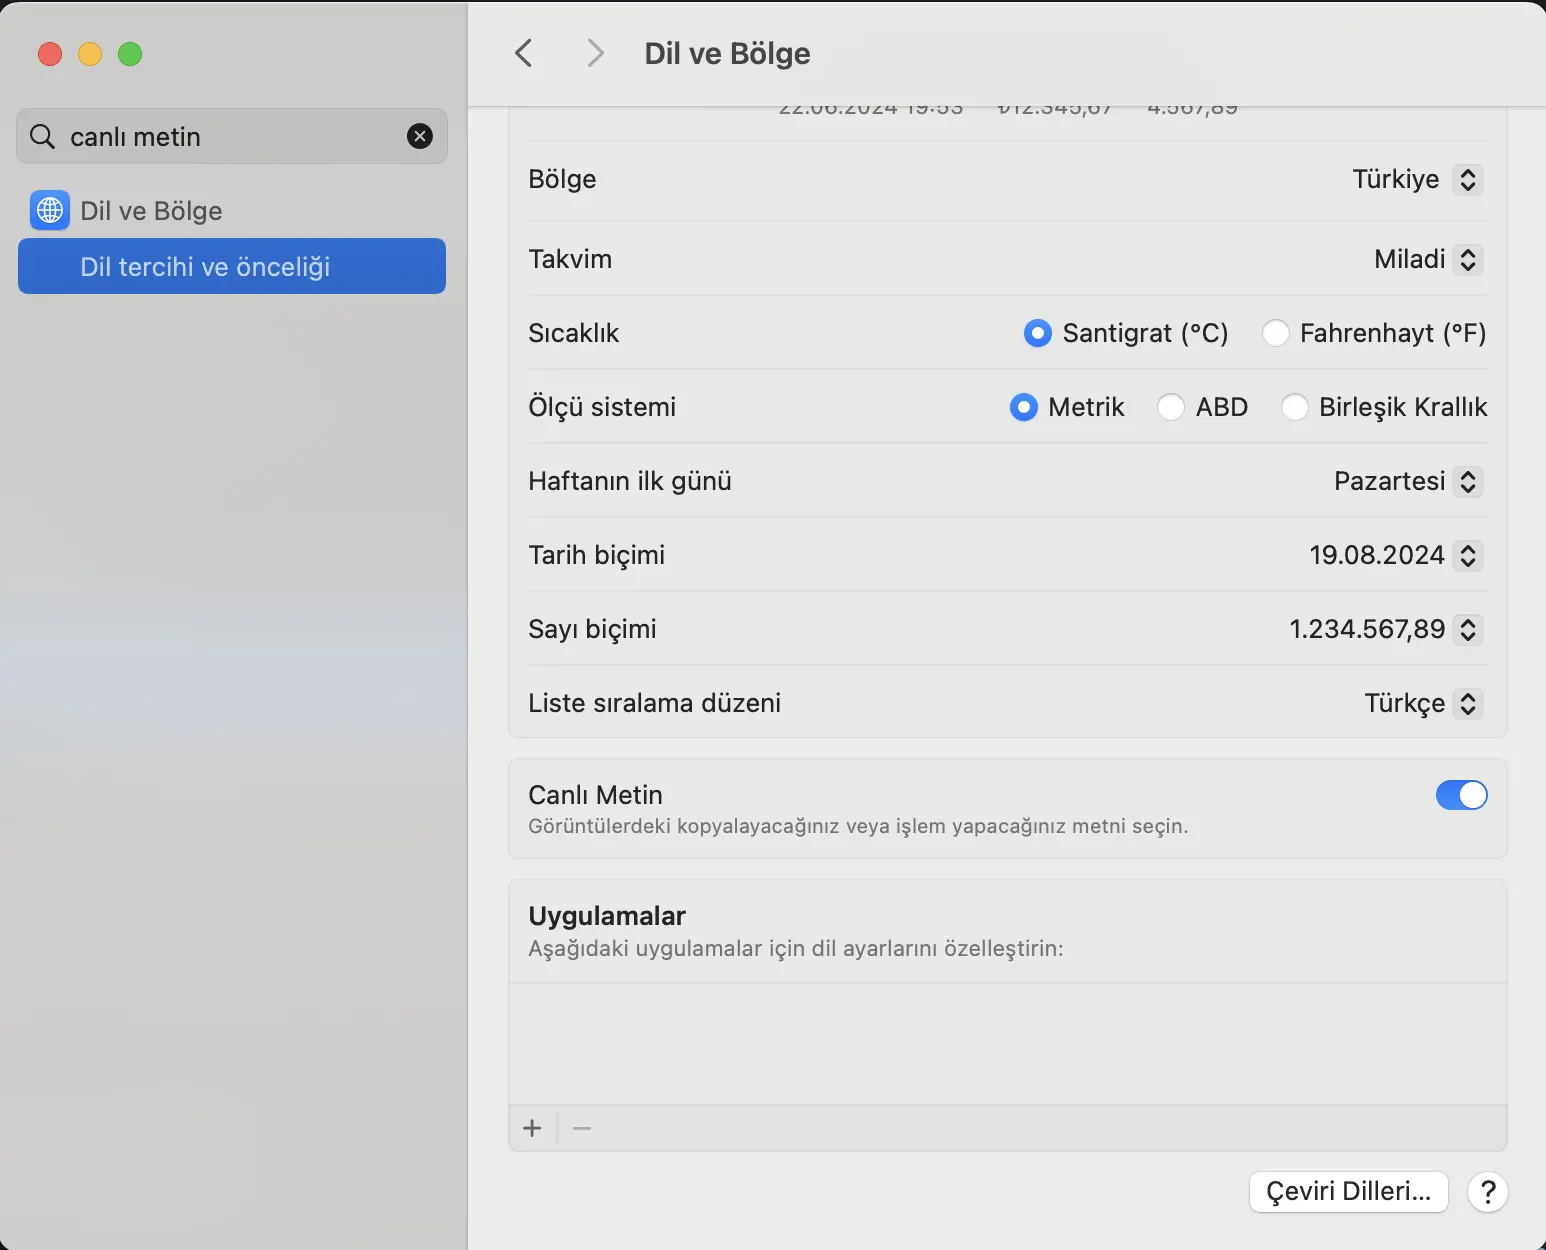Minimize window with yellow button
The height and width of the screenshot is (1250, 1546).
90,54
